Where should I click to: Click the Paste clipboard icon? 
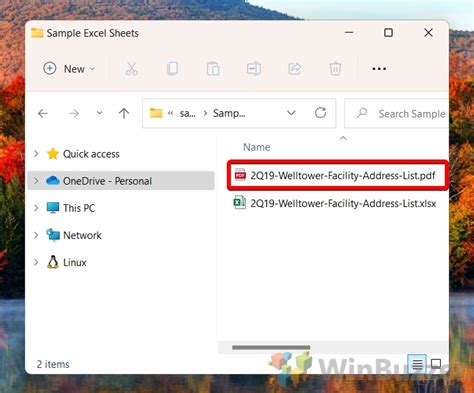[x=213, y=69]
